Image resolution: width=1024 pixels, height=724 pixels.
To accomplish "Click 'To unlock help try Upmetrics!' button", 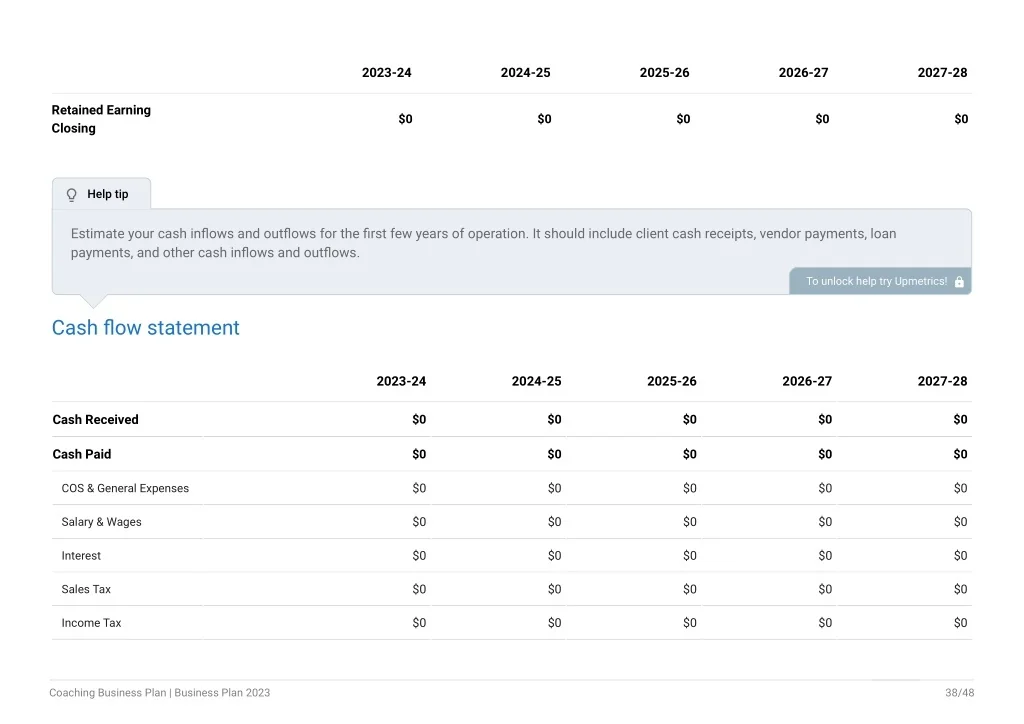I will [x=880, y=281].
